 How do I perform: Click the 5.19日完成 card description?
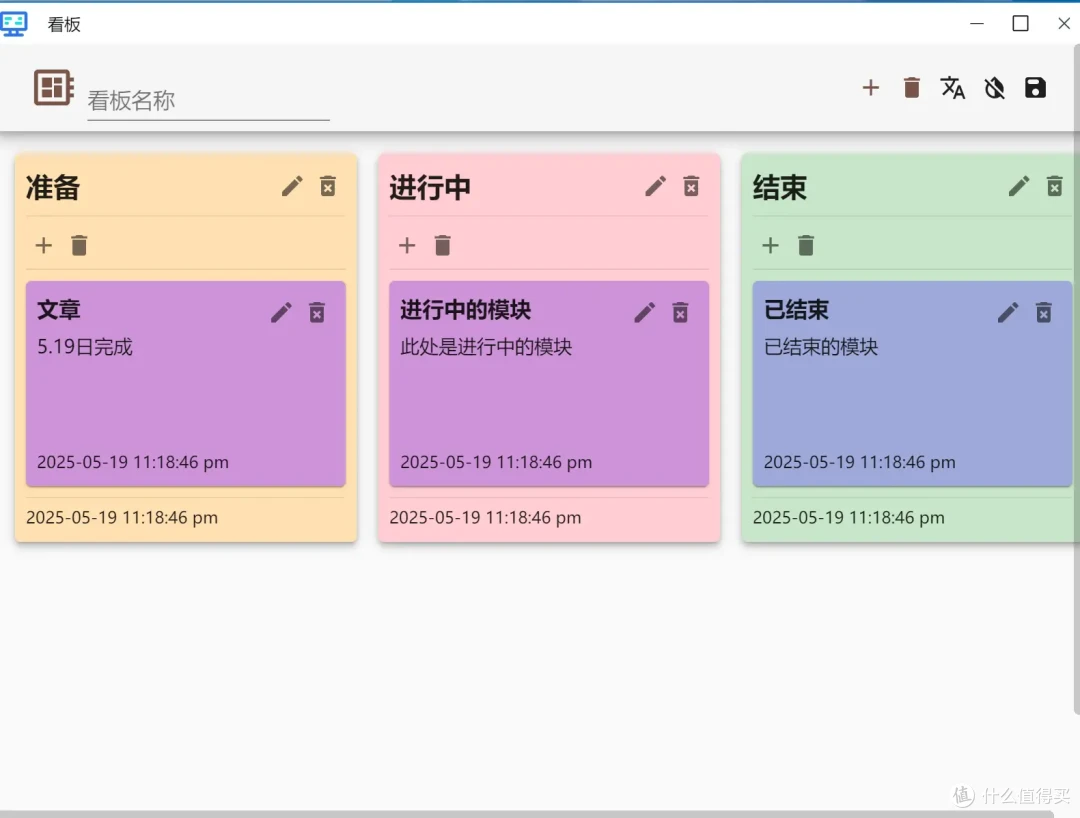click(84, 346)
